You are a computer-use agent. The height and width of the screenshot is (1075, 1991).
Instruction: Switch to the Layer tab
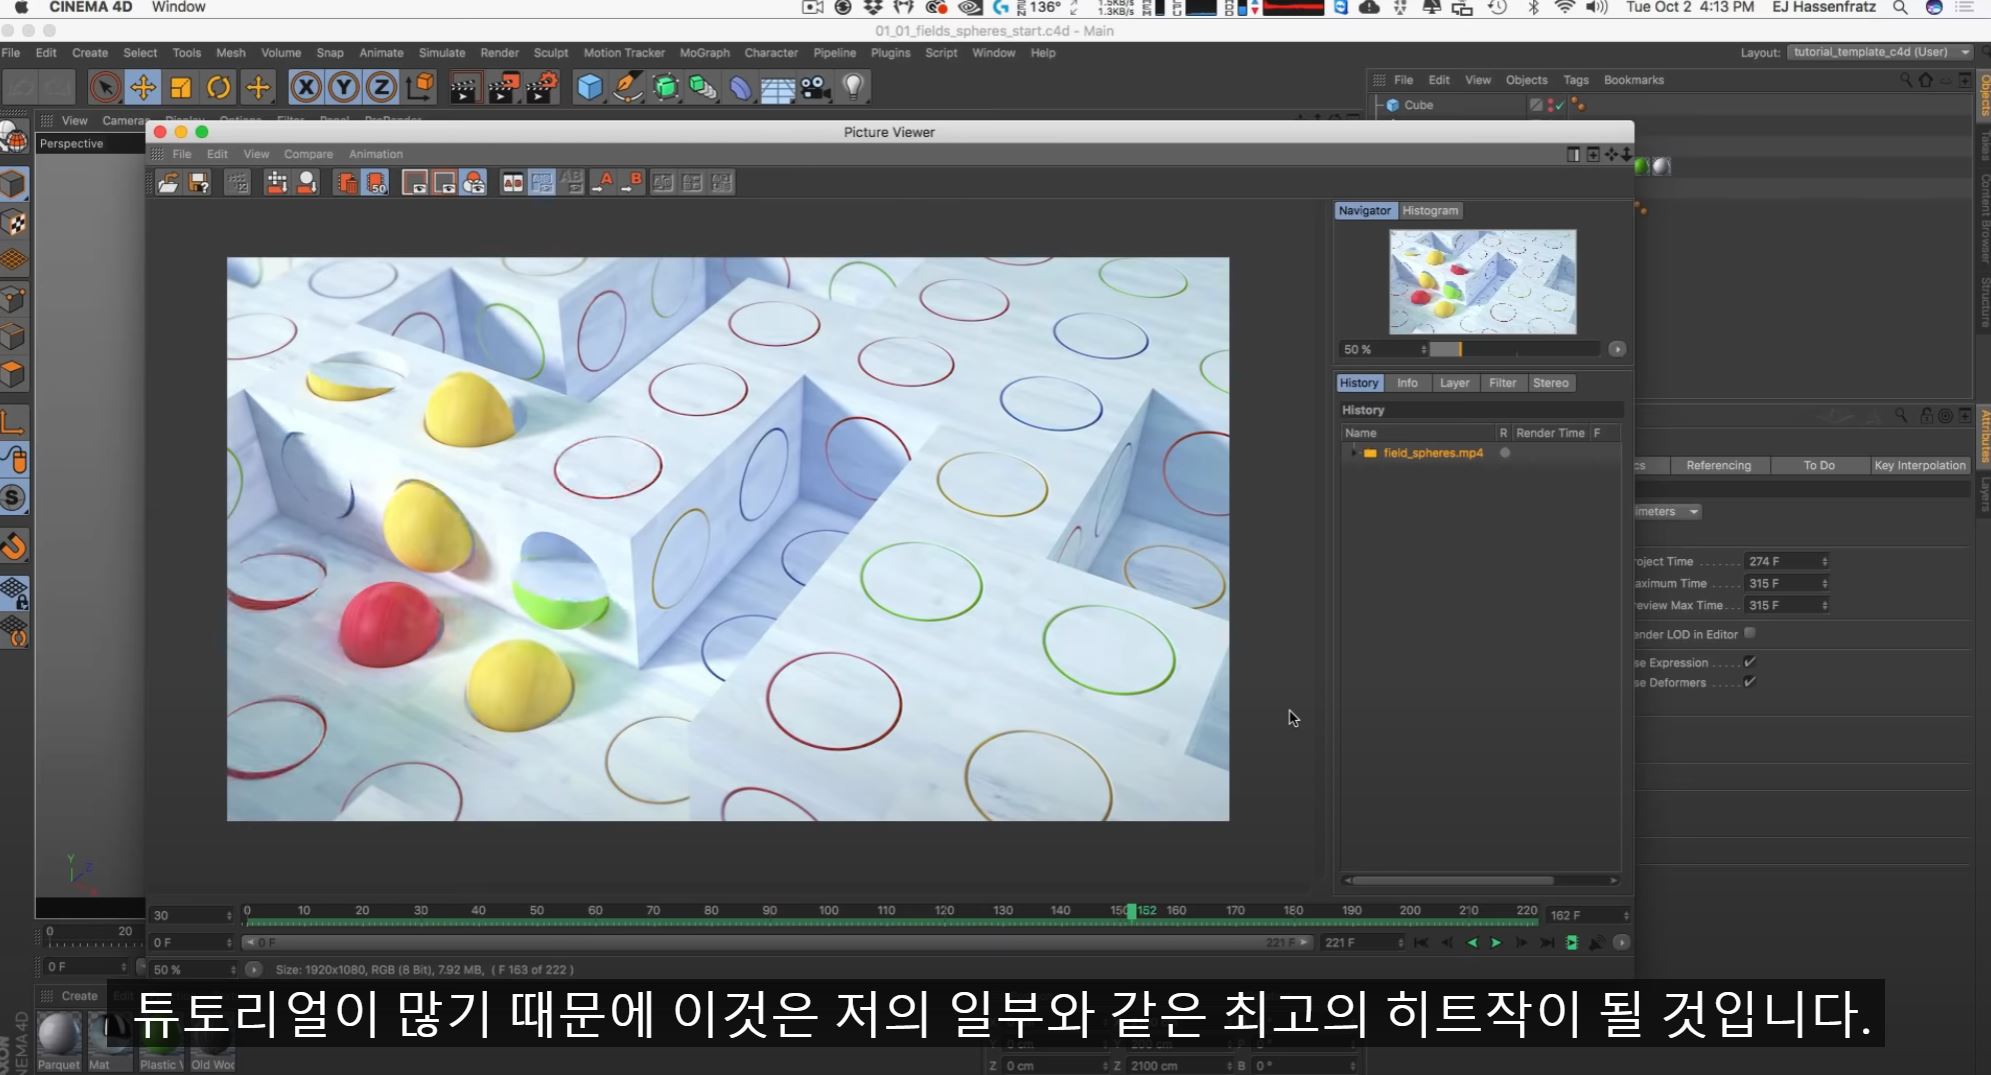[1454, 383]
